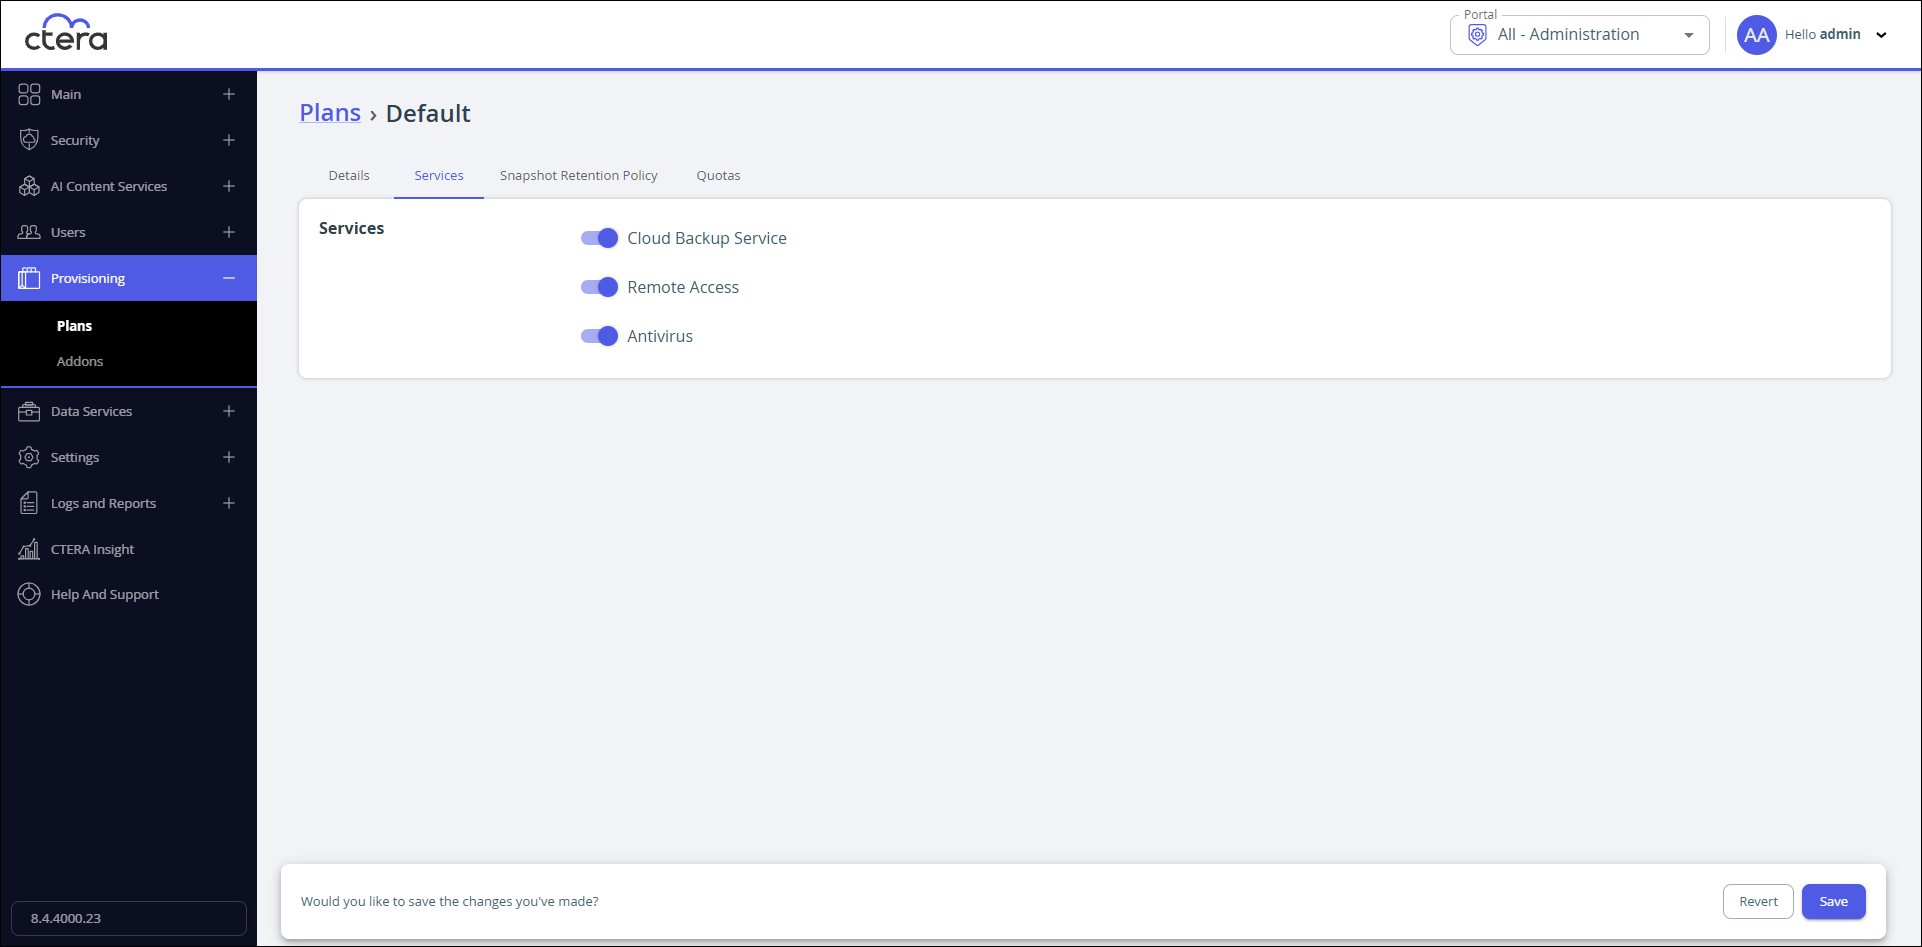Click the Settings gear icon
1922x947 pixels.
point(29,457)
